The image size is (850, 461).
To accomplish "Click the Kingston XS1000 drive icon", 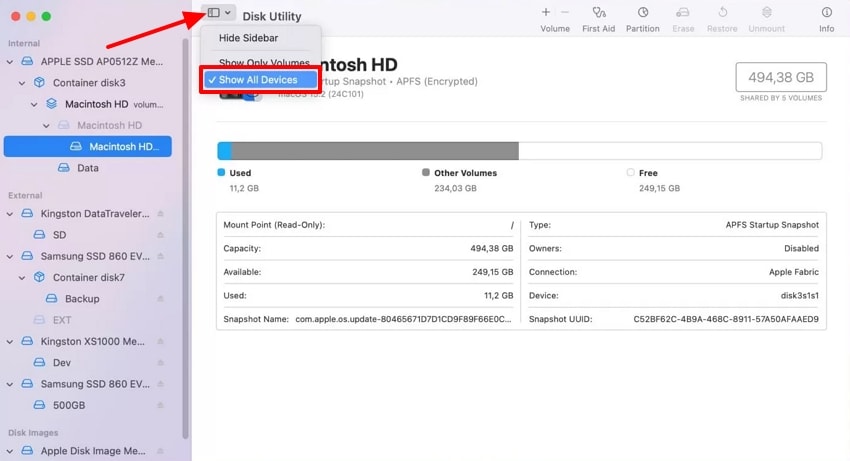I will [x=27, y=341].
